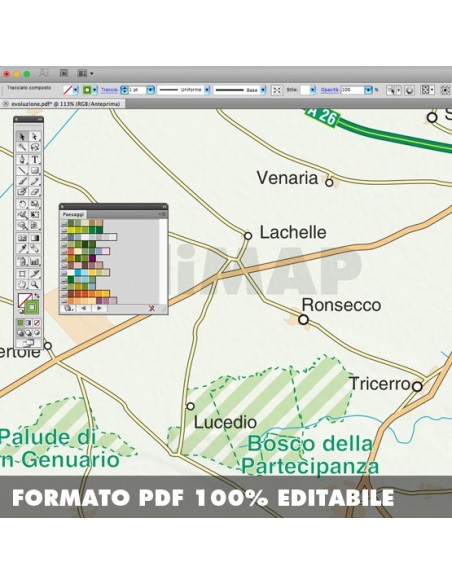This screenshot has height=584, width=452.
Task: Select the Paintbrush tool
Action: [x=22, y=181]
